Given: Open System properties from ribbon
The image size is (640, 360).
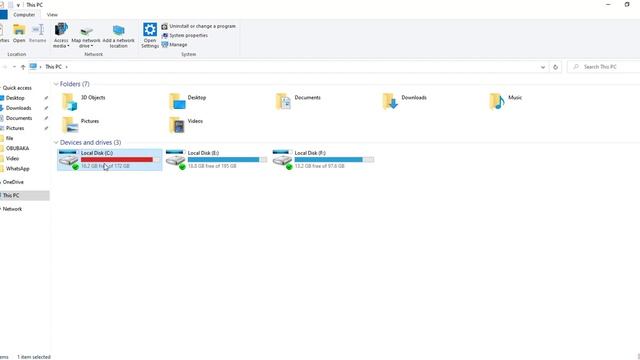Looking at the screenshot, I should [185, 36].
